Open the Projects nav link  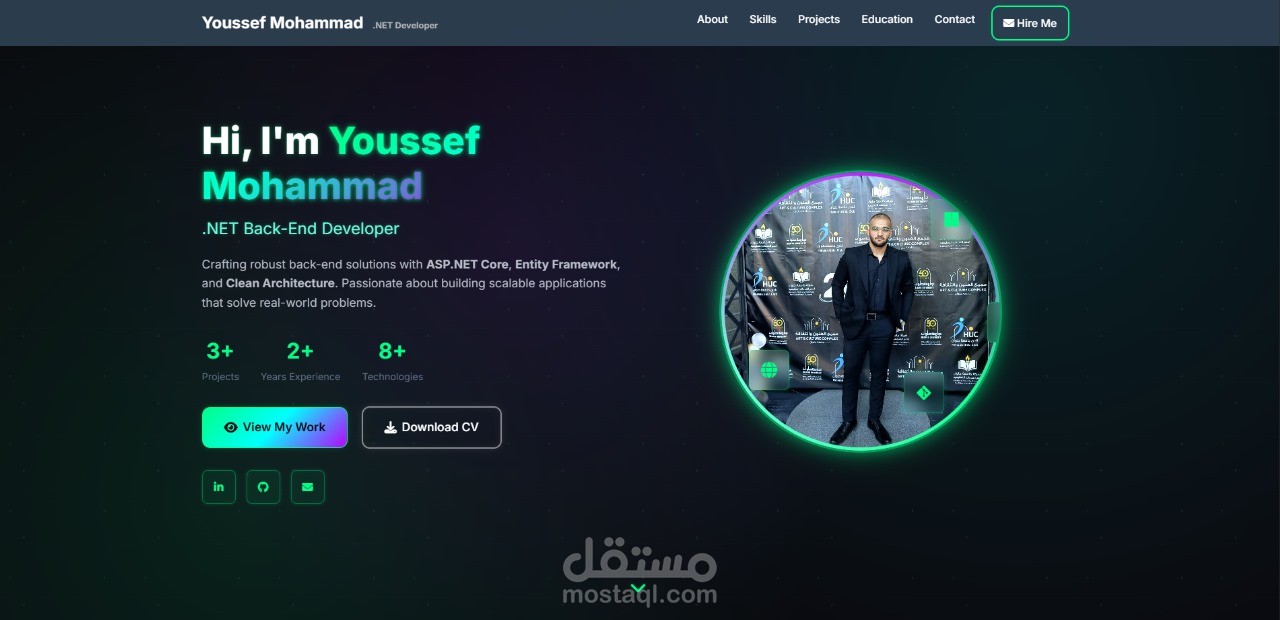click(x=819, y=19)
